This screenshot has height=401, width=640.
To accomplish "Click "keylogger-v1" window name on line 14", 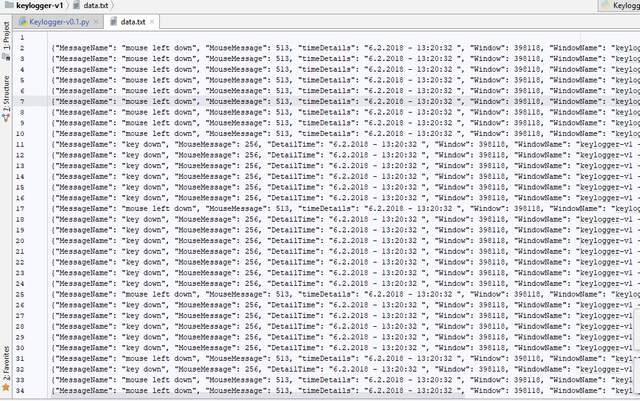I will (606, 176).
